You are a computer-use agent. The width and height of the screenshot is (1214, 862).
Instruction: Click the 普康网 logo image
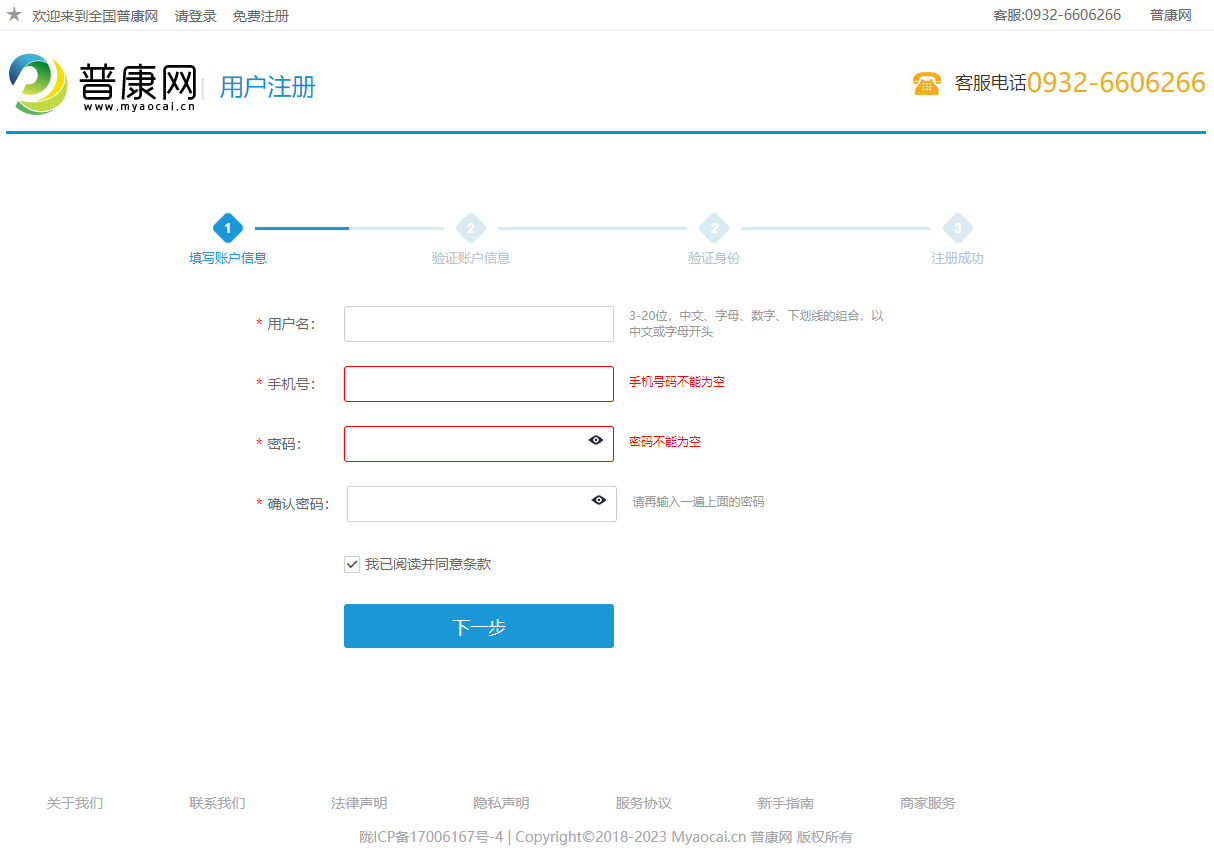coord(102,84)
